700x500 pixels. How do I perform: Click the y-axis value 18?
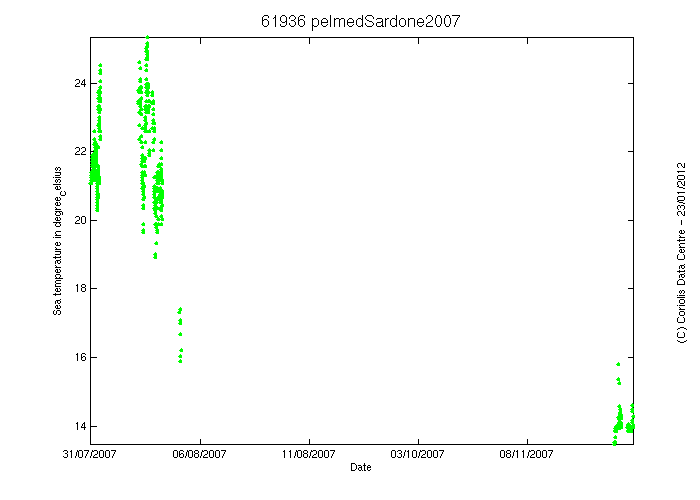pos(80,288)
